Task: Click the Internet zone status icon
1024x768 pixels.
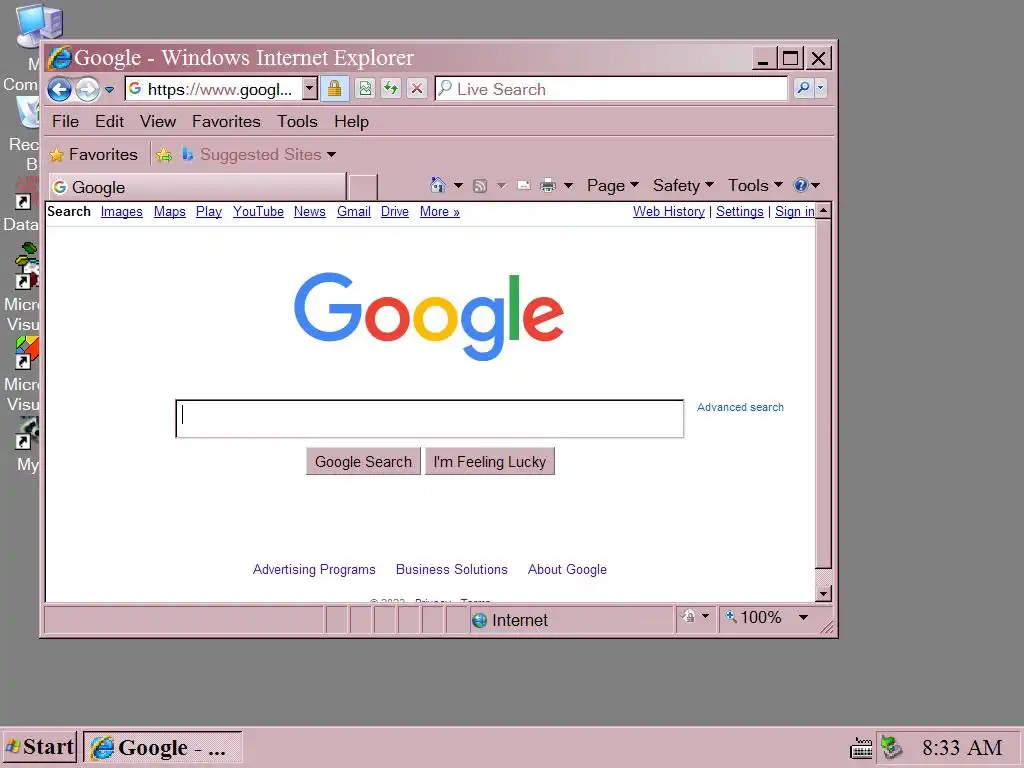Action: click(x=479, y=620)
